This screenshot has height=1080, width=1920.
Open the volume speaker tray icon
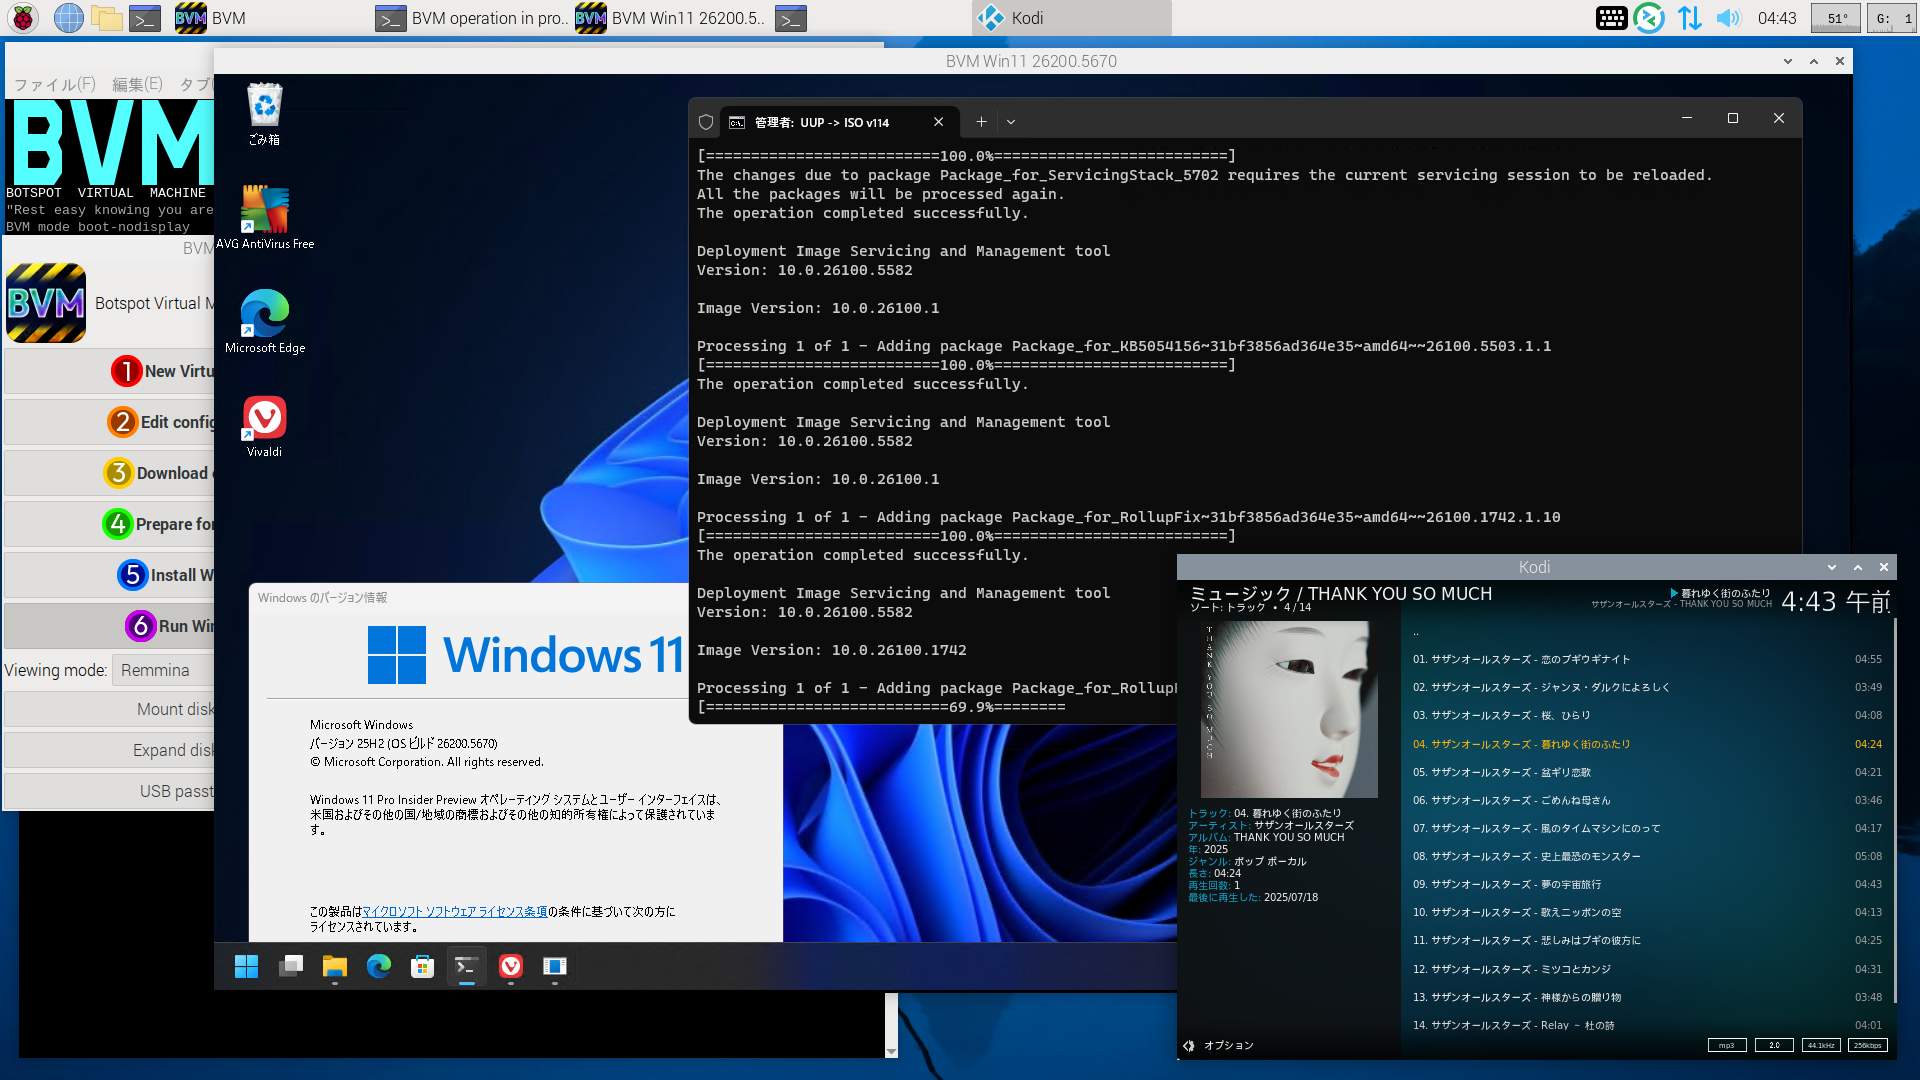pos(1727,18)
